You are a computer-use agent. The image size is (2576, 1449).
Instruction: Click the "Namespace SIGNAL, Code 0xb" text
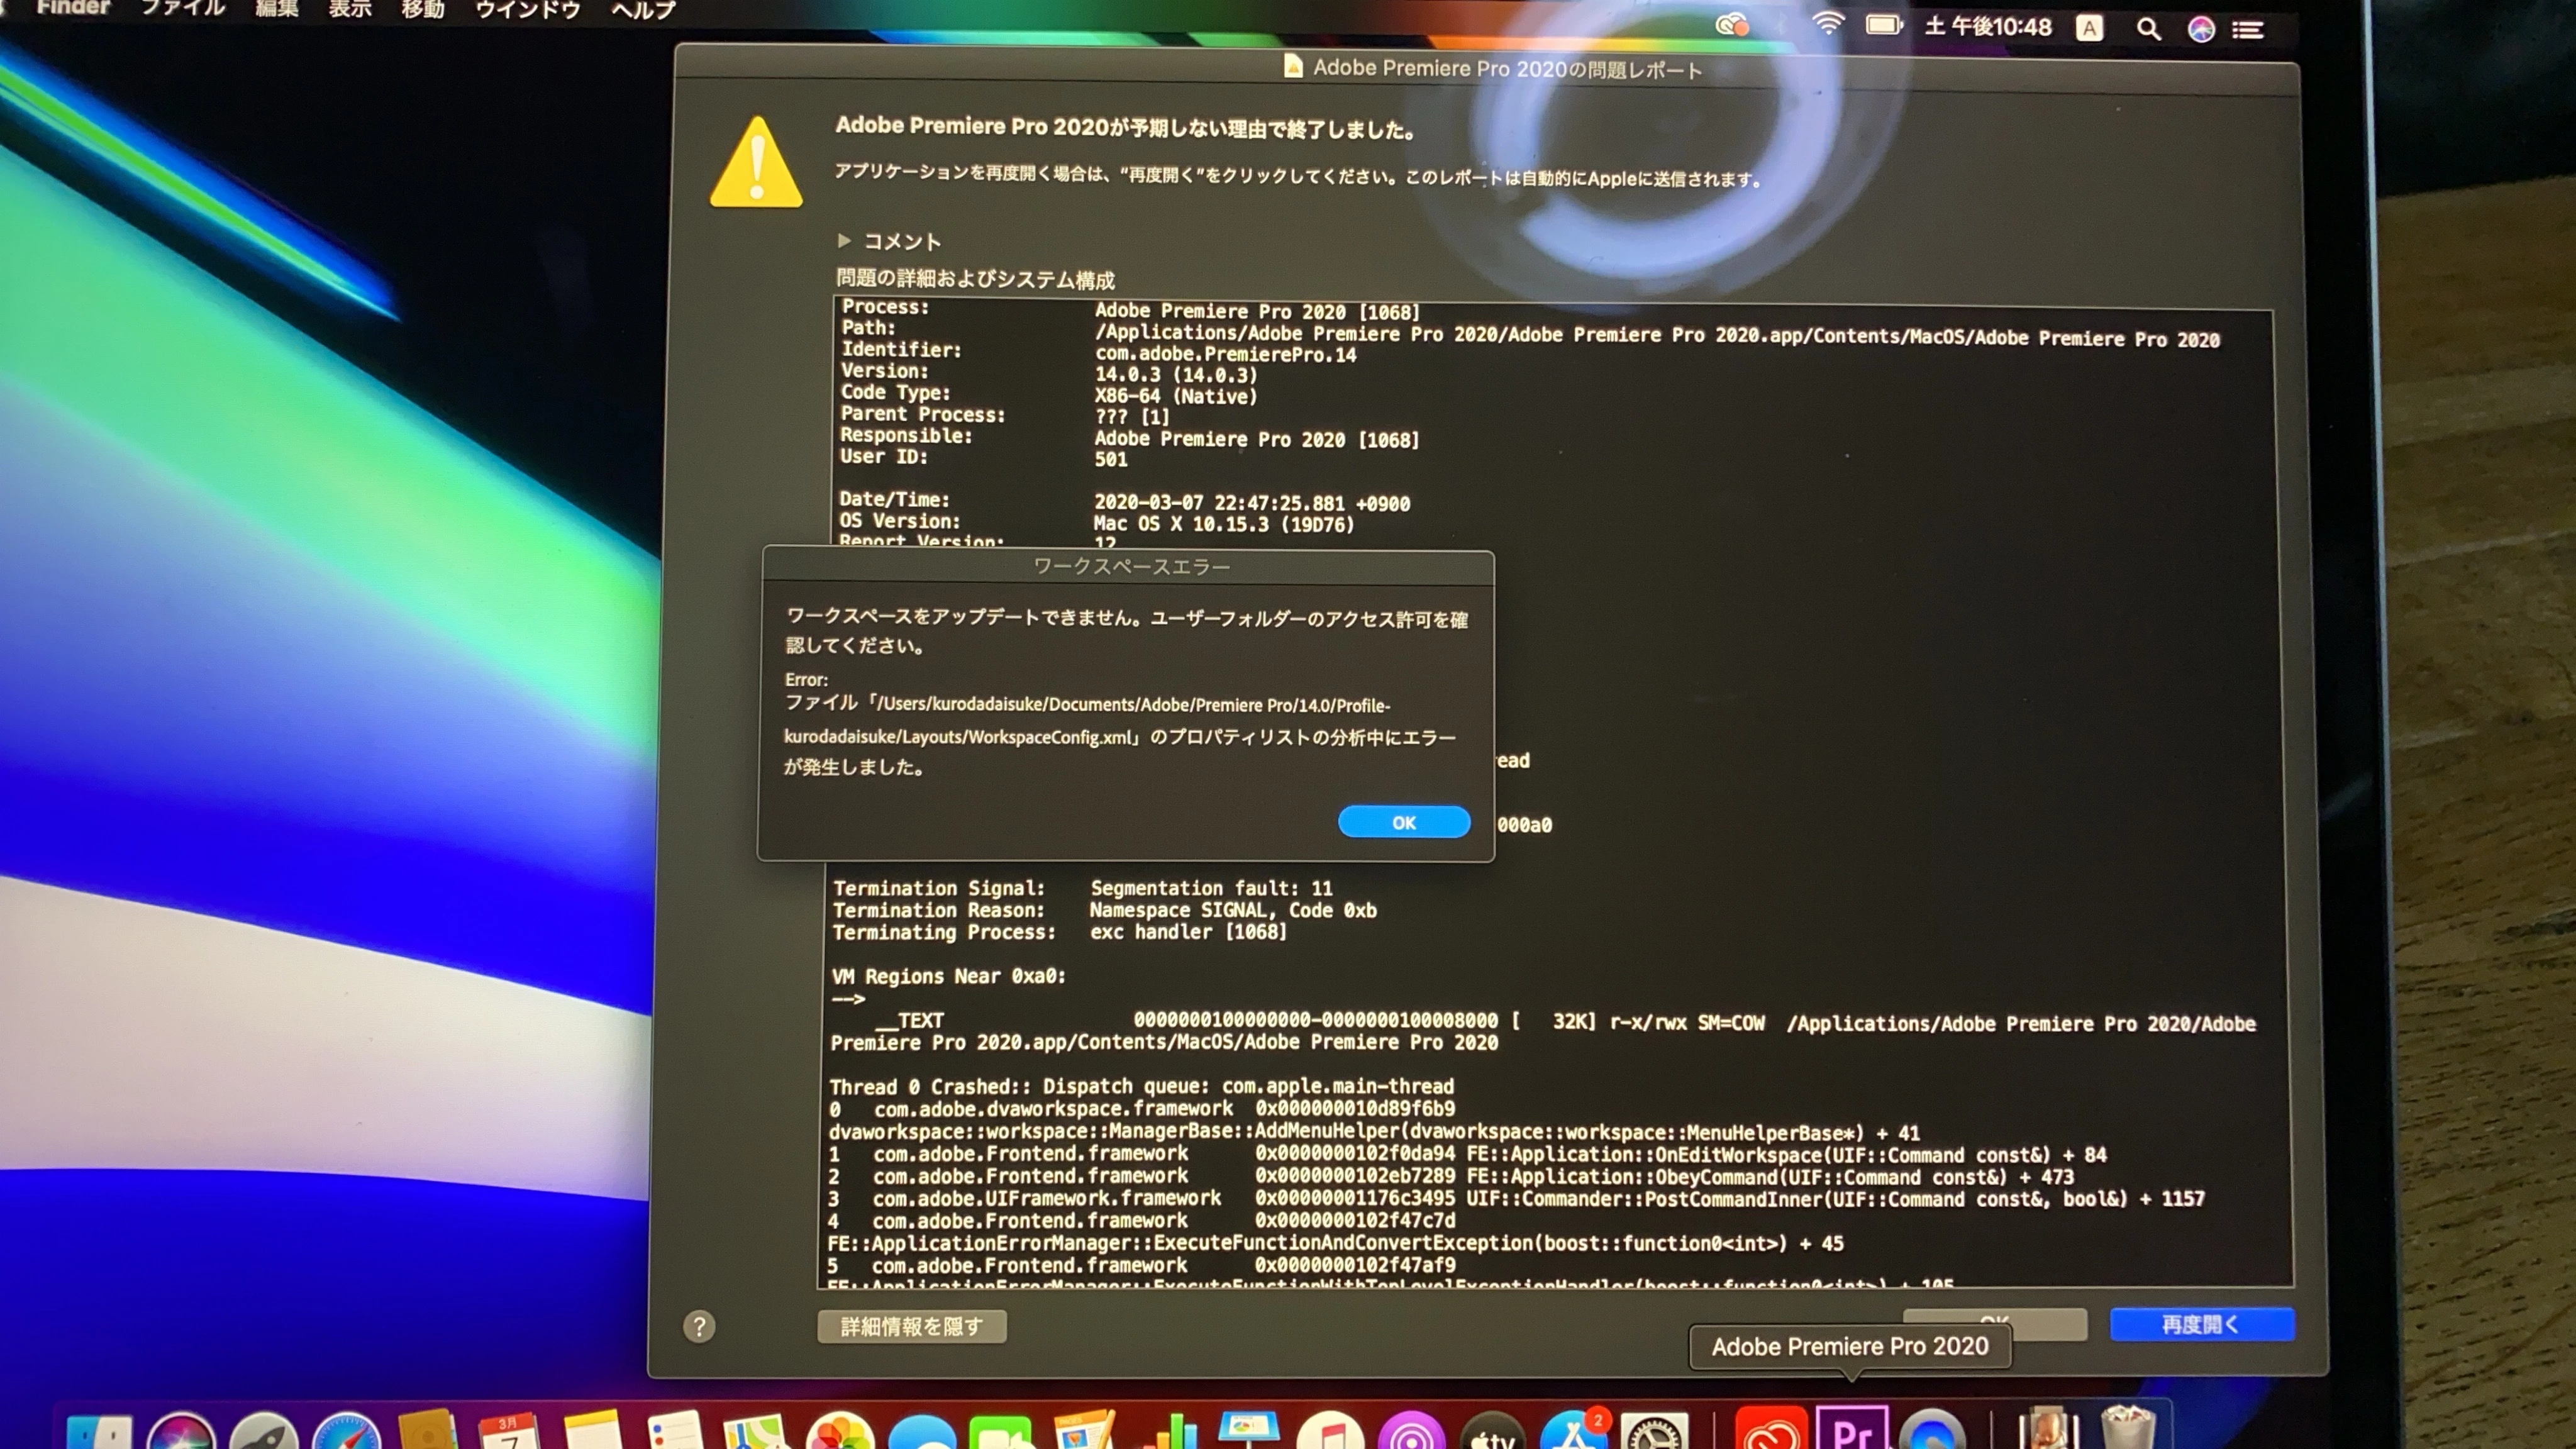click(x=1233, y=910)
